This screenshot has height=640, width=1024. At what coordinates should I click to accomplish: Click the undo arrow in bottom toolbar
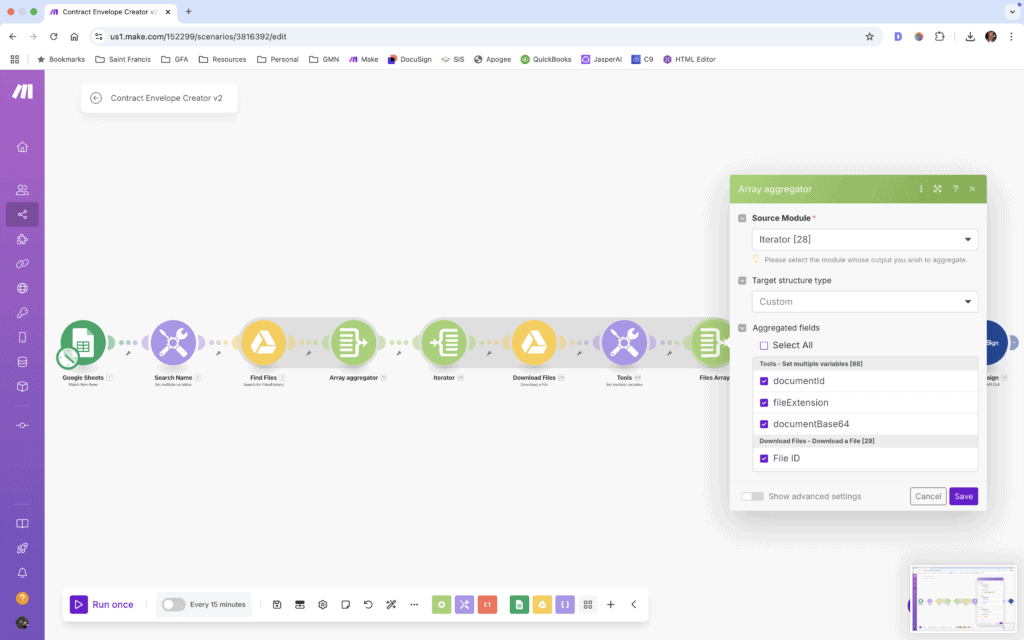pos(368,605)
